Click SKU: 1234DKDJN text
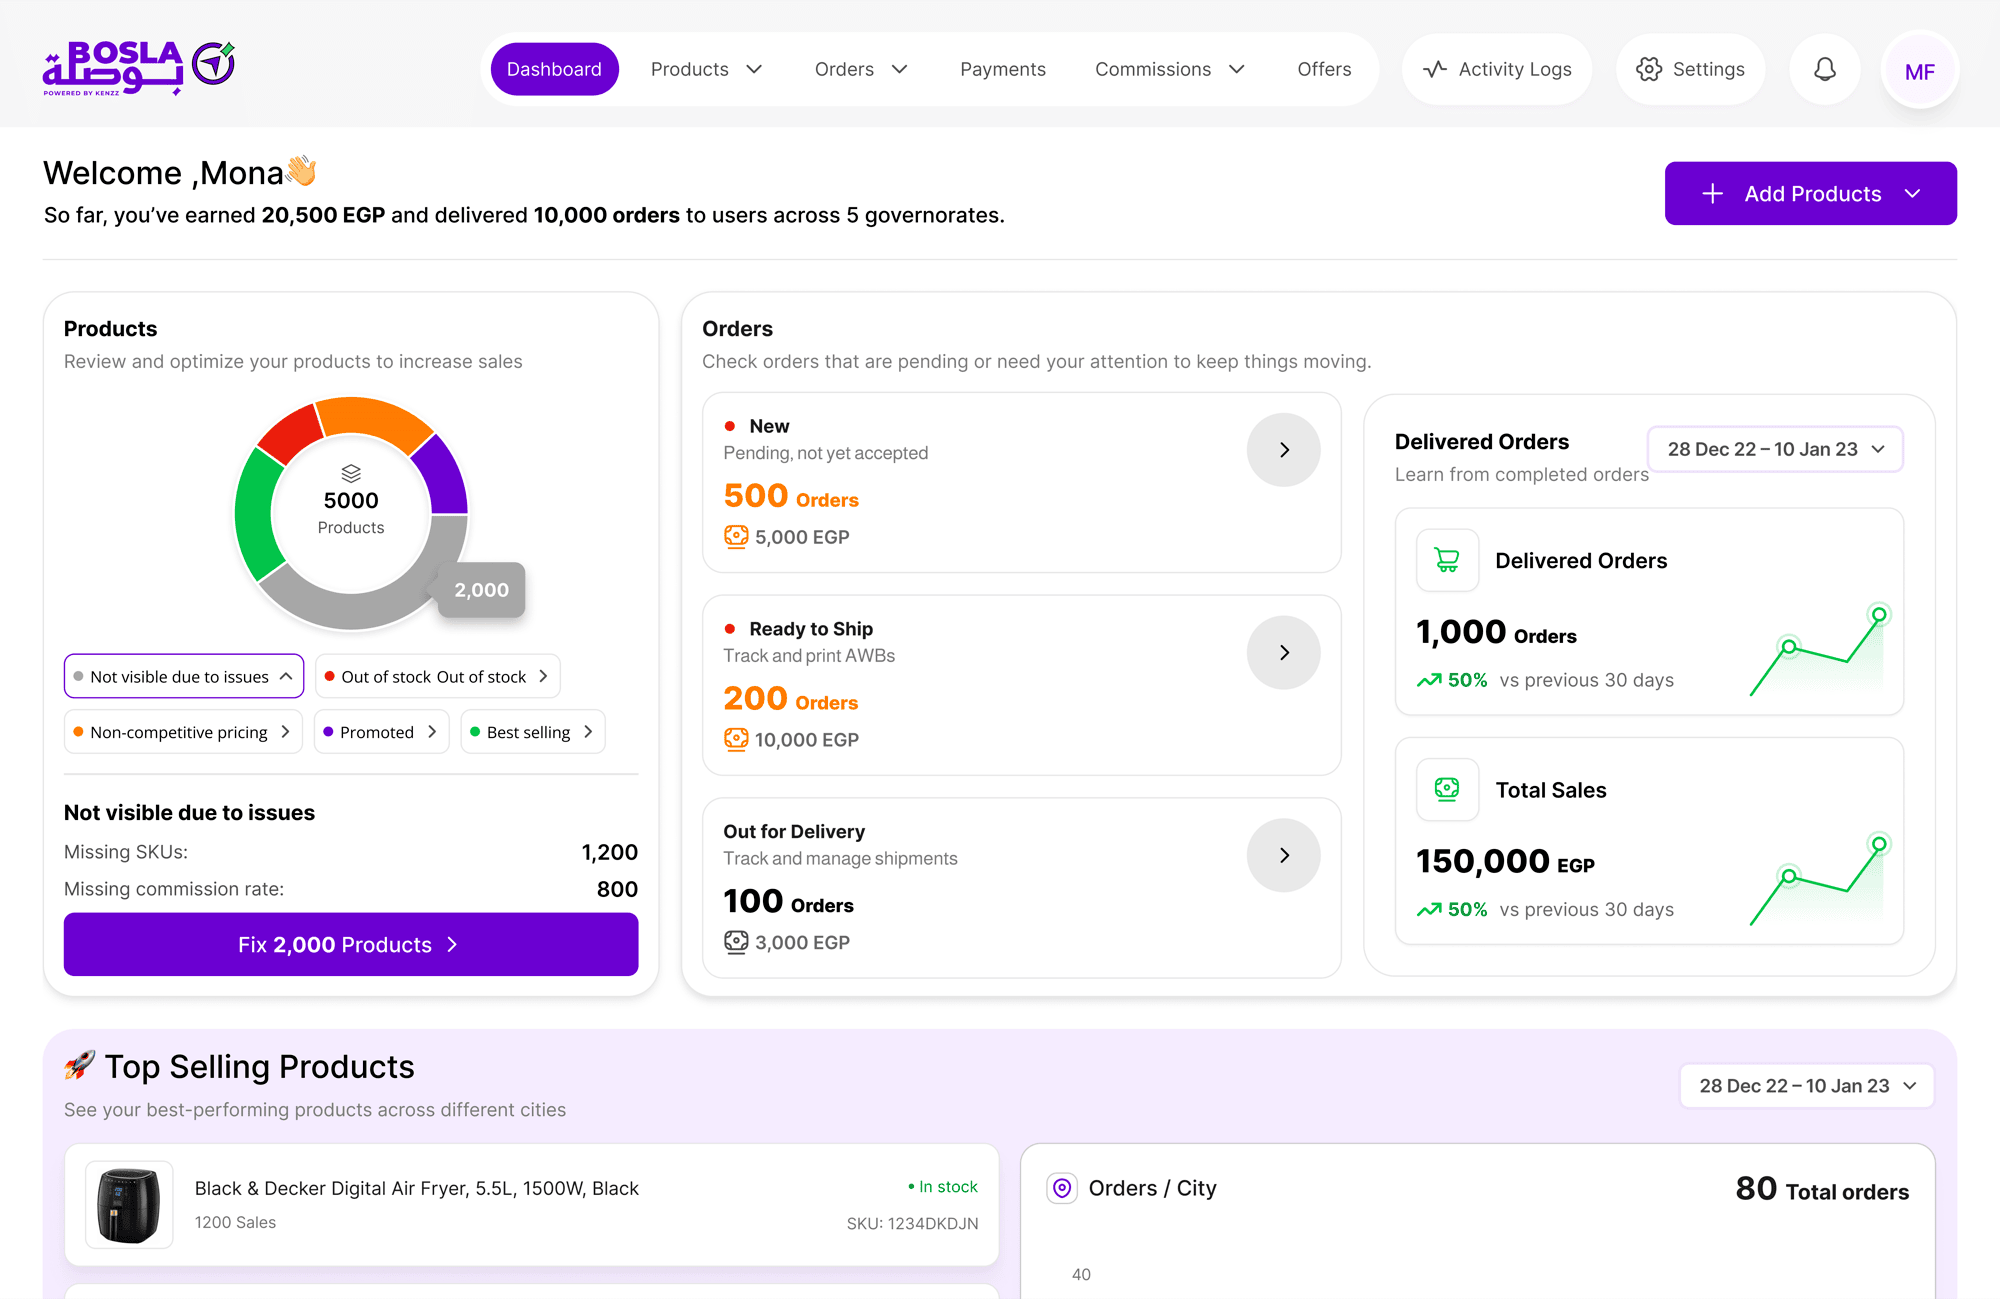Image resolution: width=2000 pixels, height=1299 pixels. tap(912, 1223)
